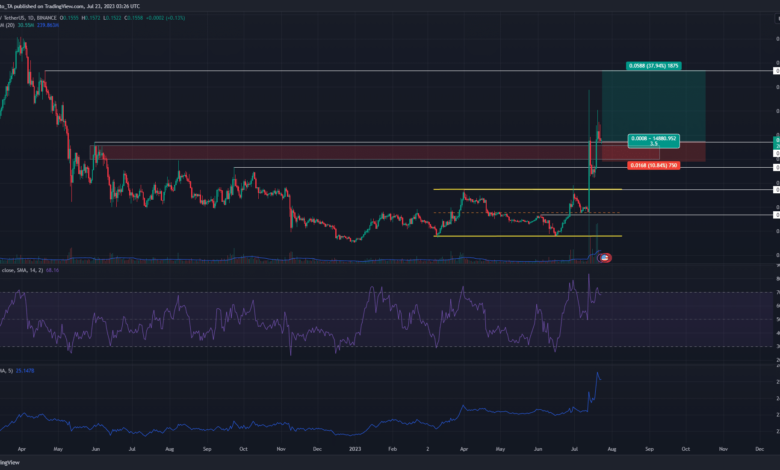Click the green profit zone of the long position
Screen dimensions: 780x470
pyautogui.click(x=655, y=105)
